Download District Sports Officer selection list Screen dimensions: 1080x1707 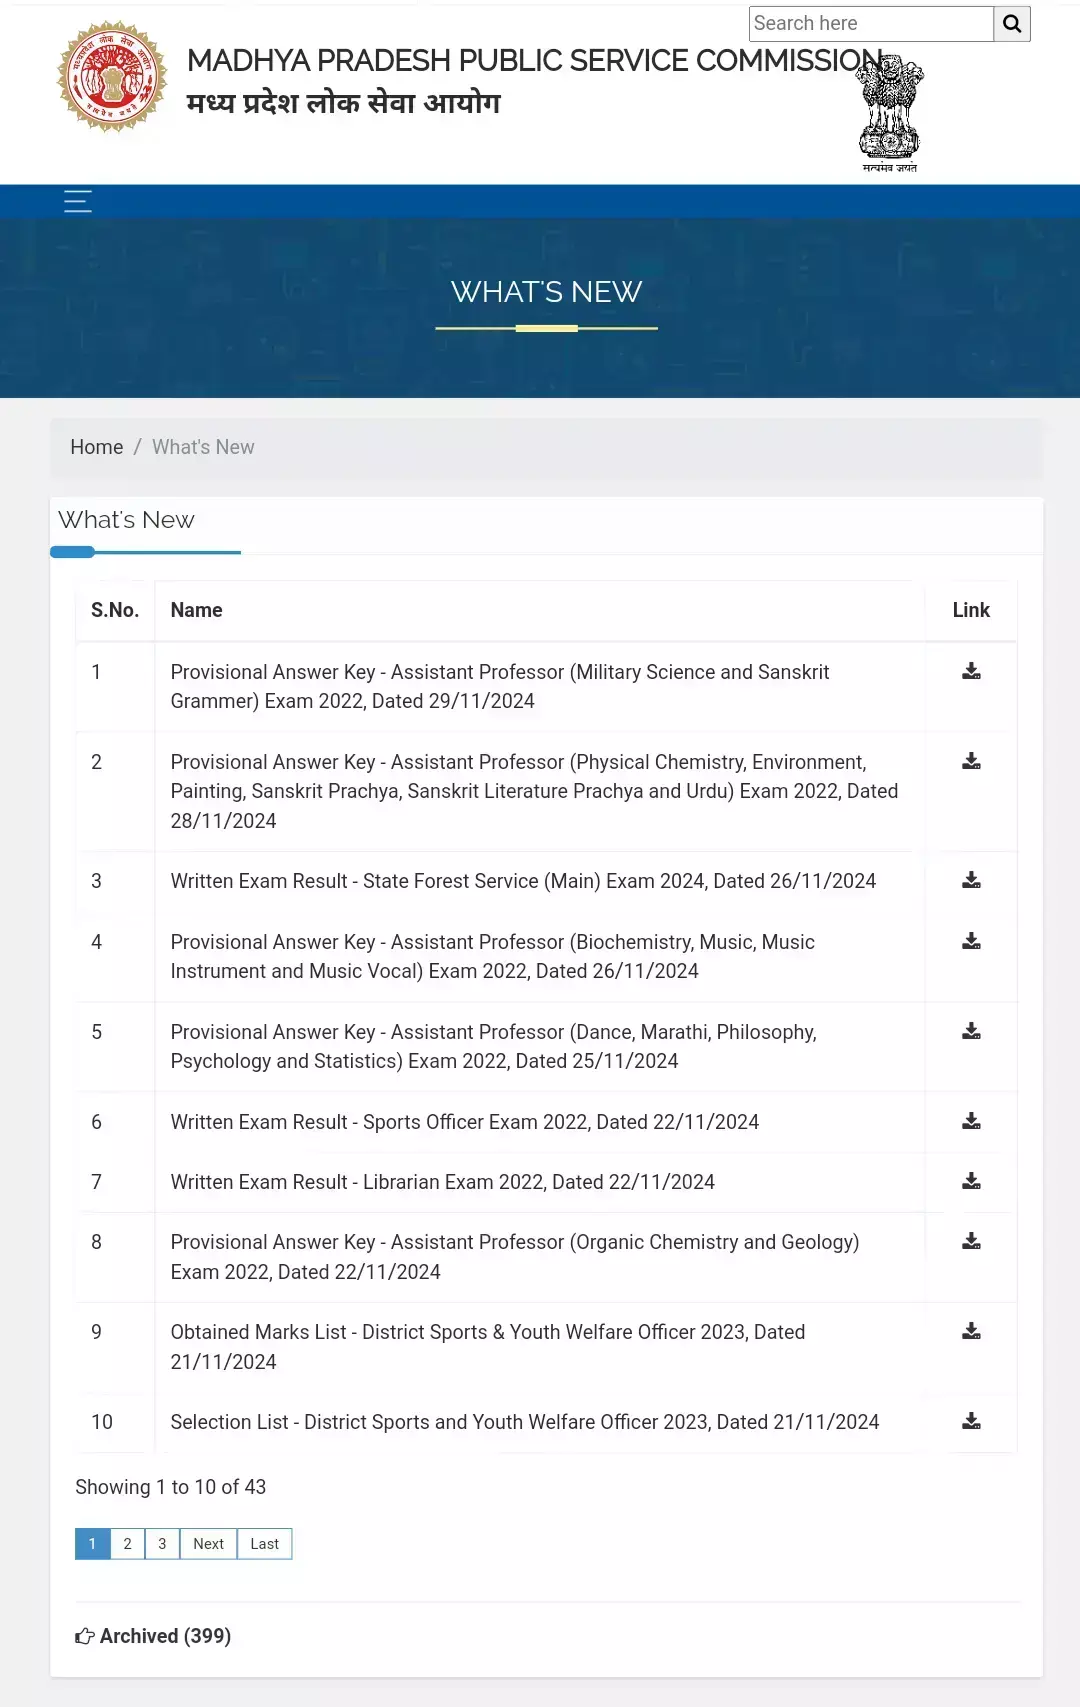(971, 1421)
